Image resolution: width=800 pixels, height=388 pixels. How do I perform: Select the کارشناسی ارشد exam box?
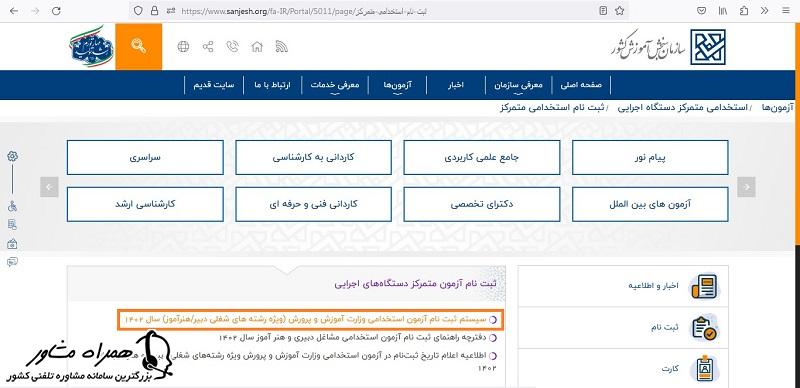click(x=145, y=204)
